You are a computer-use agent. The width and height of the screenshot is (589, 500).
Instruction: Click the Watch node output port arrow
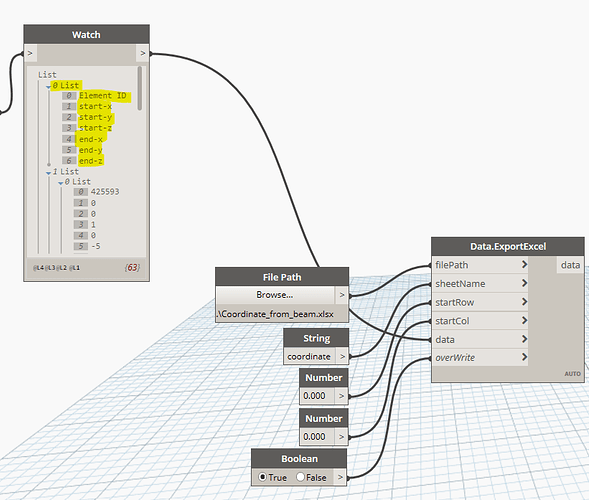[x=143, y=53]
